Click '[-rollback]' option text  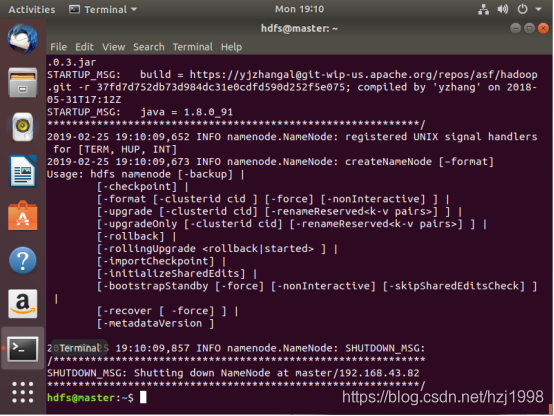(x=131, y=236)
